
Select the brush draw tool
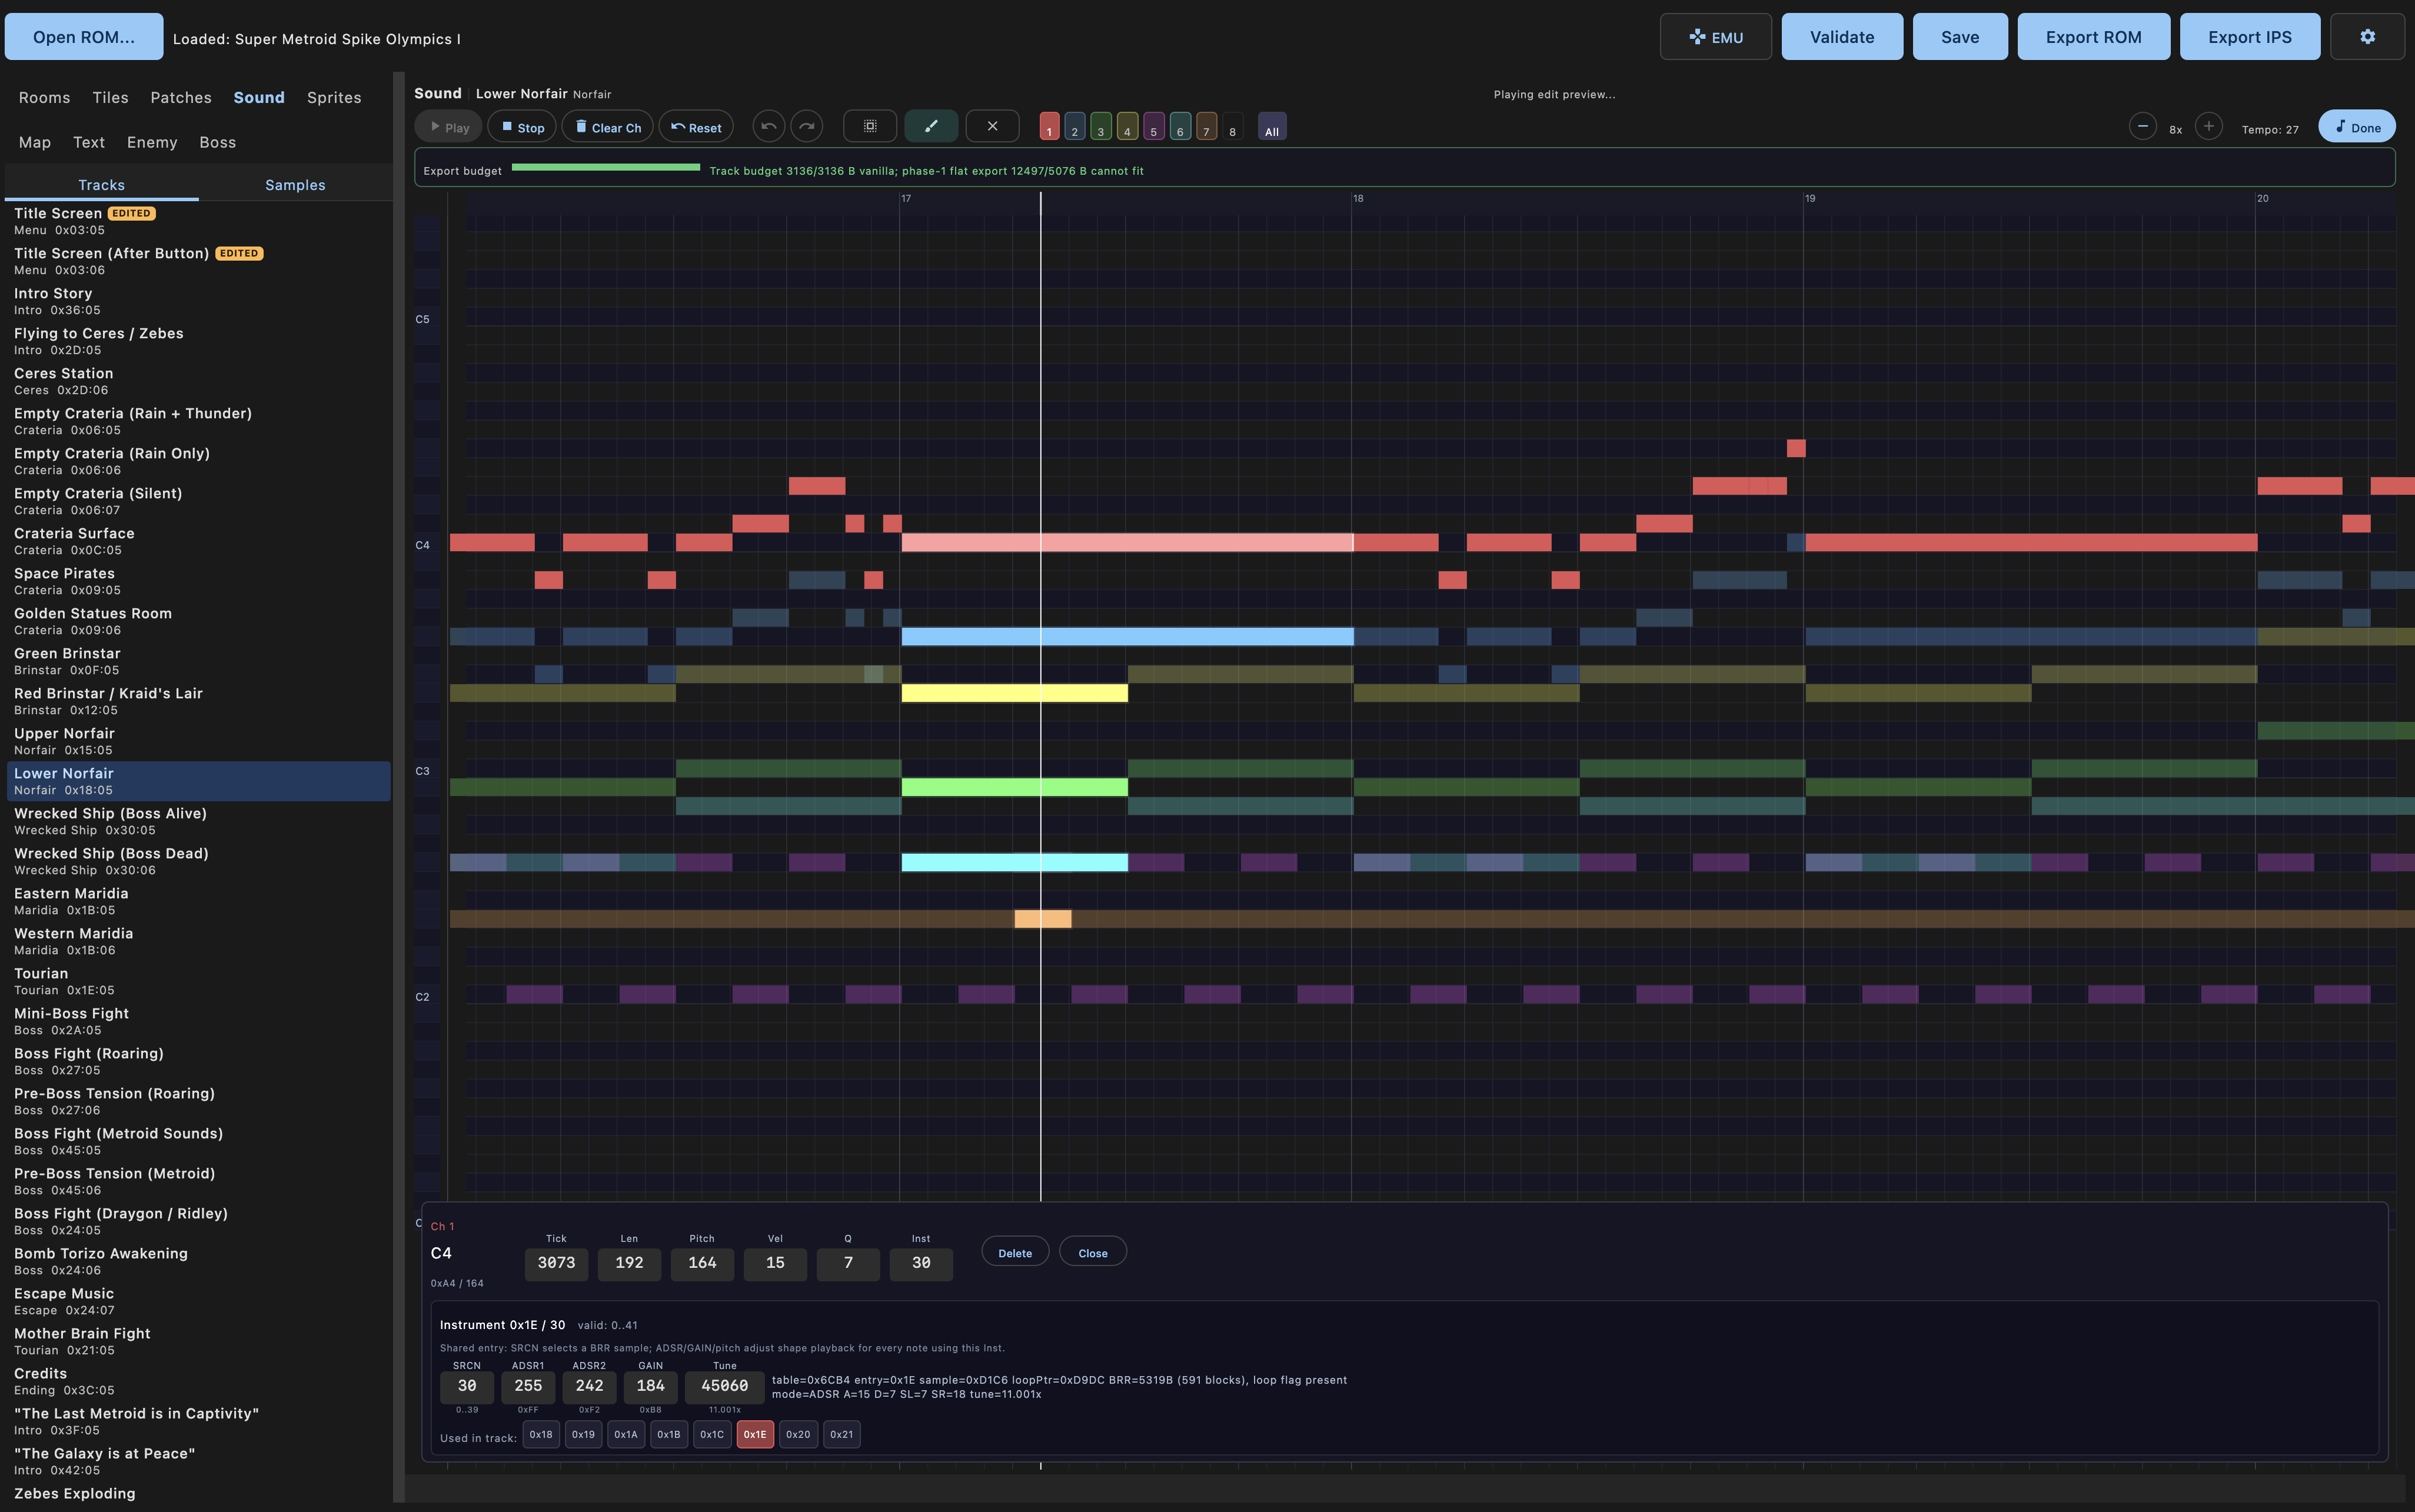(931, 126)
